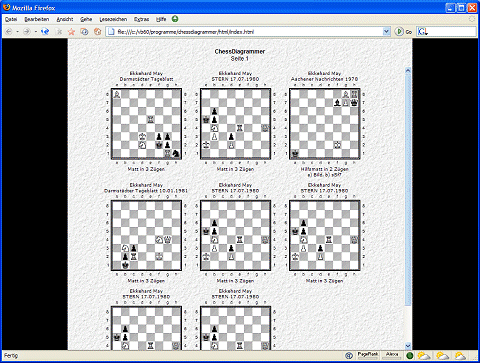Click the first weather forecast icon

tap(424, 356)
